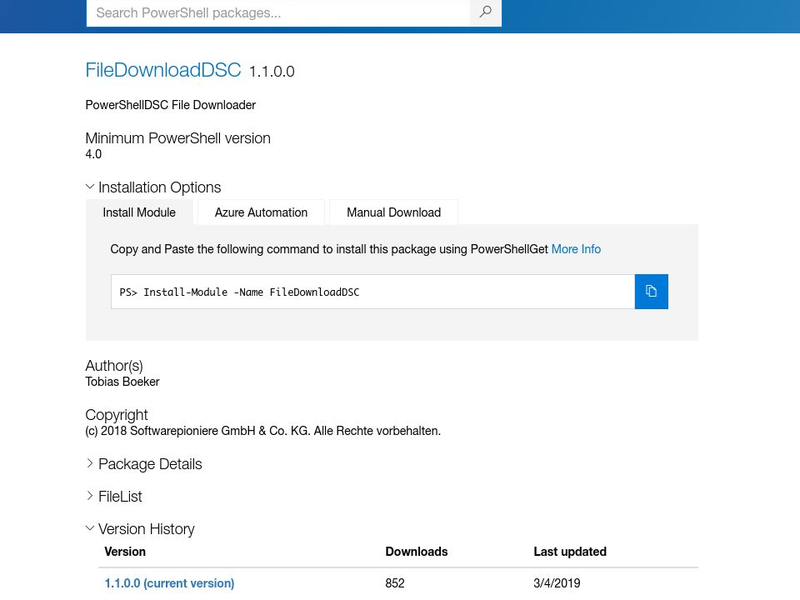Expand the FileList section

(114, 496)
